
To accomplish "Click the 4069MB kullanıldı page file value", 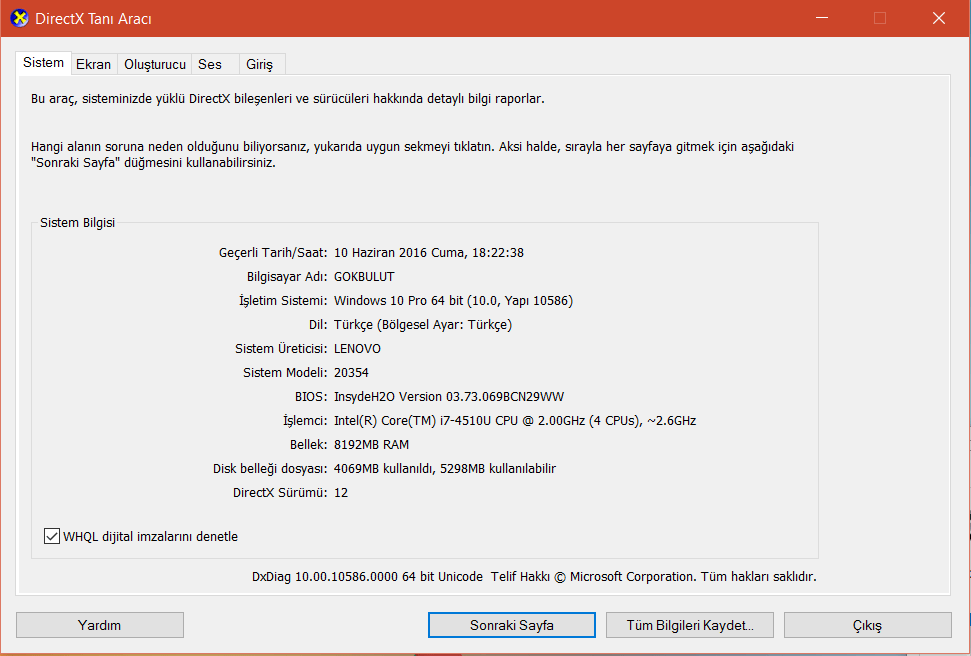I will tap(445, 469).
